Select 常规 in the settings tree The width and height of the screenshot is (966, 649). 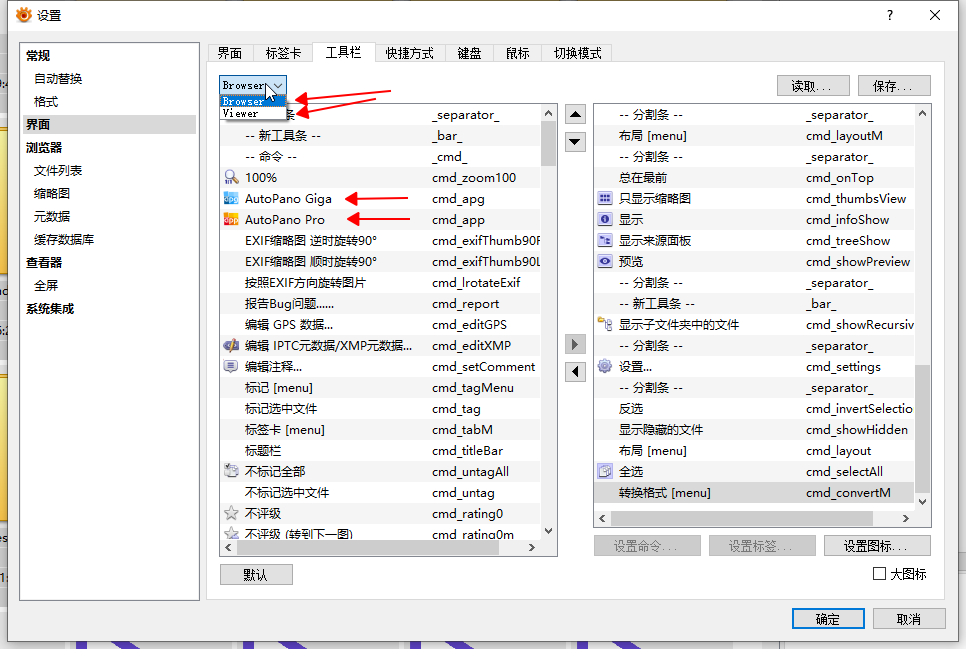[38, 55]
